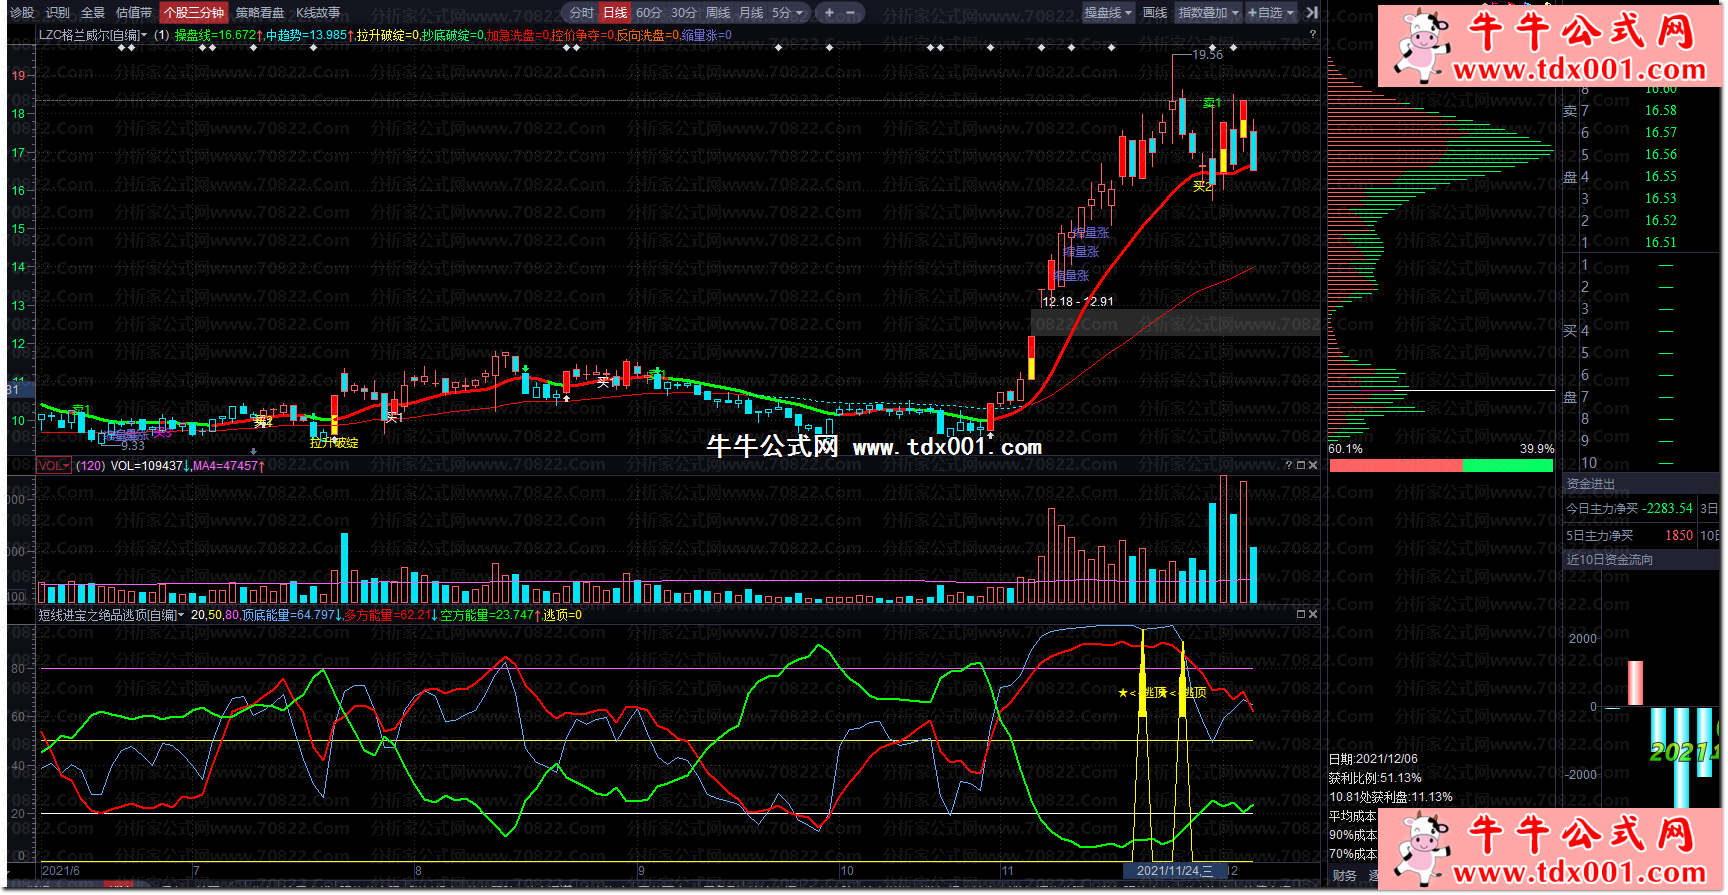Image resolution: width=1728 pixels, height=895 pixels.
Task: Click the main chart help question mark
Action: pos(1313,35)
